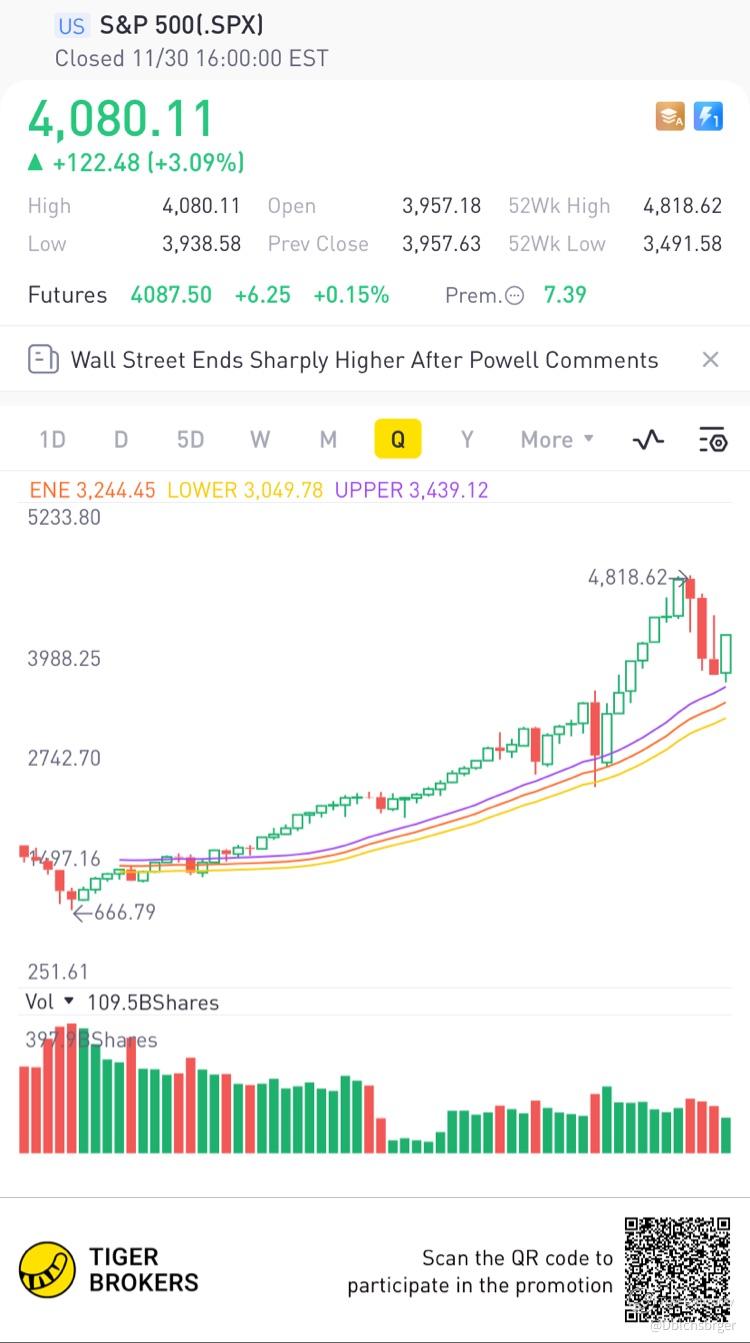Open the chart indicator waveform icon

pyautogui.click(x=649, y=439)
